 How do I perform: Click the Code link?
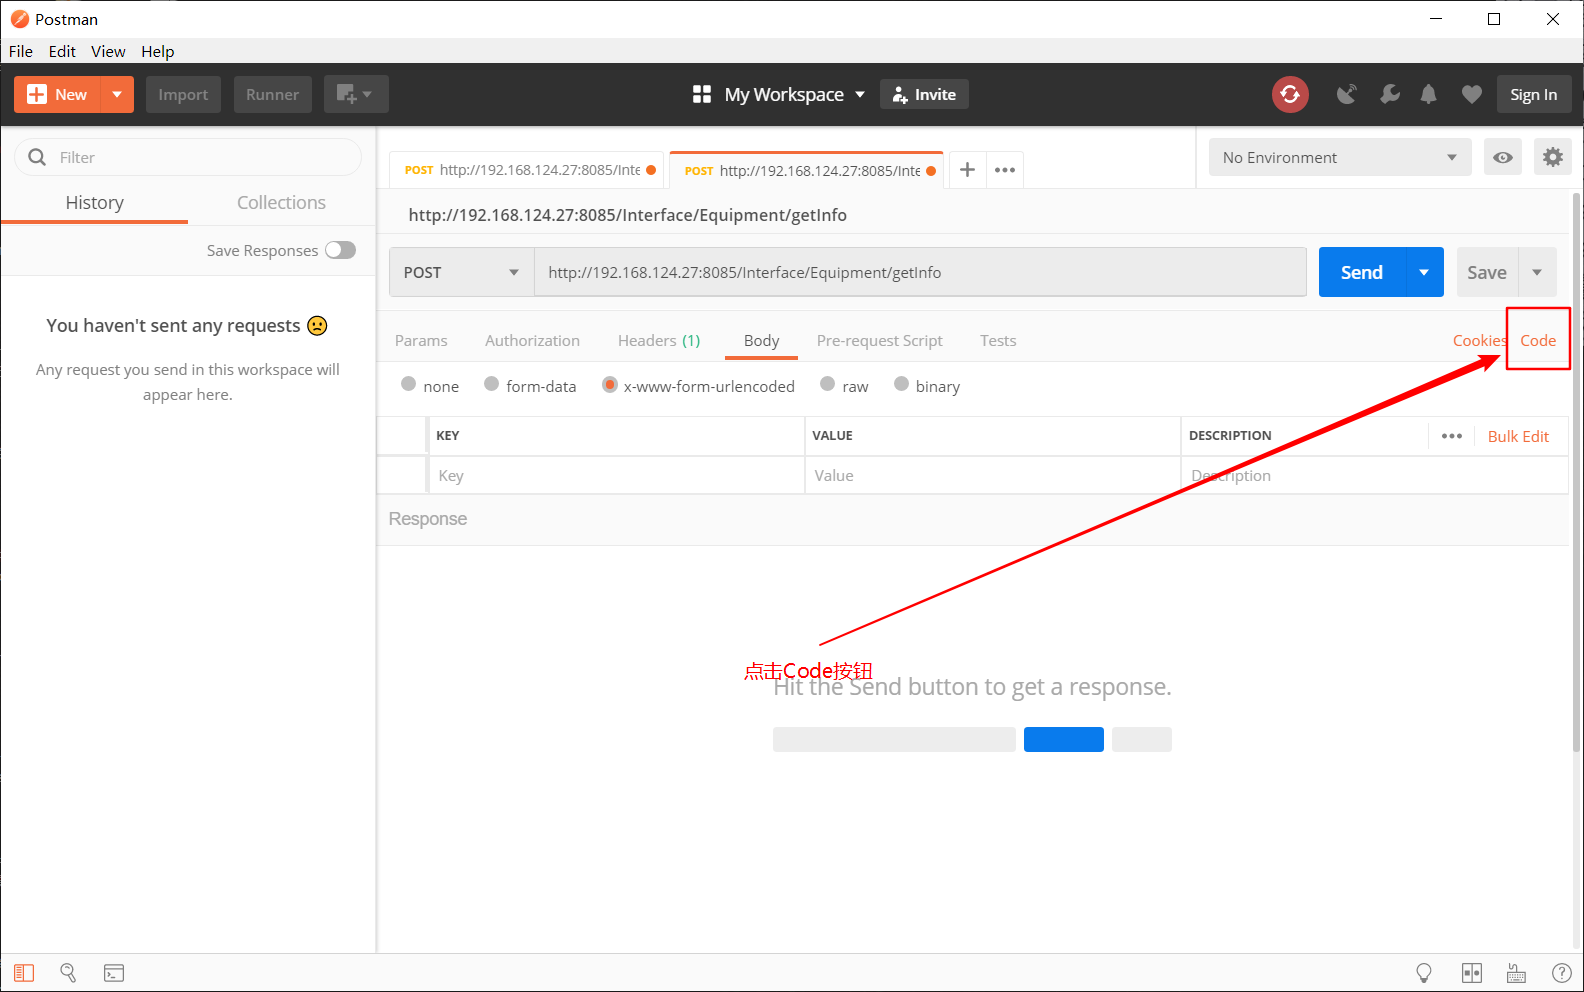(x=1538, y=340)
